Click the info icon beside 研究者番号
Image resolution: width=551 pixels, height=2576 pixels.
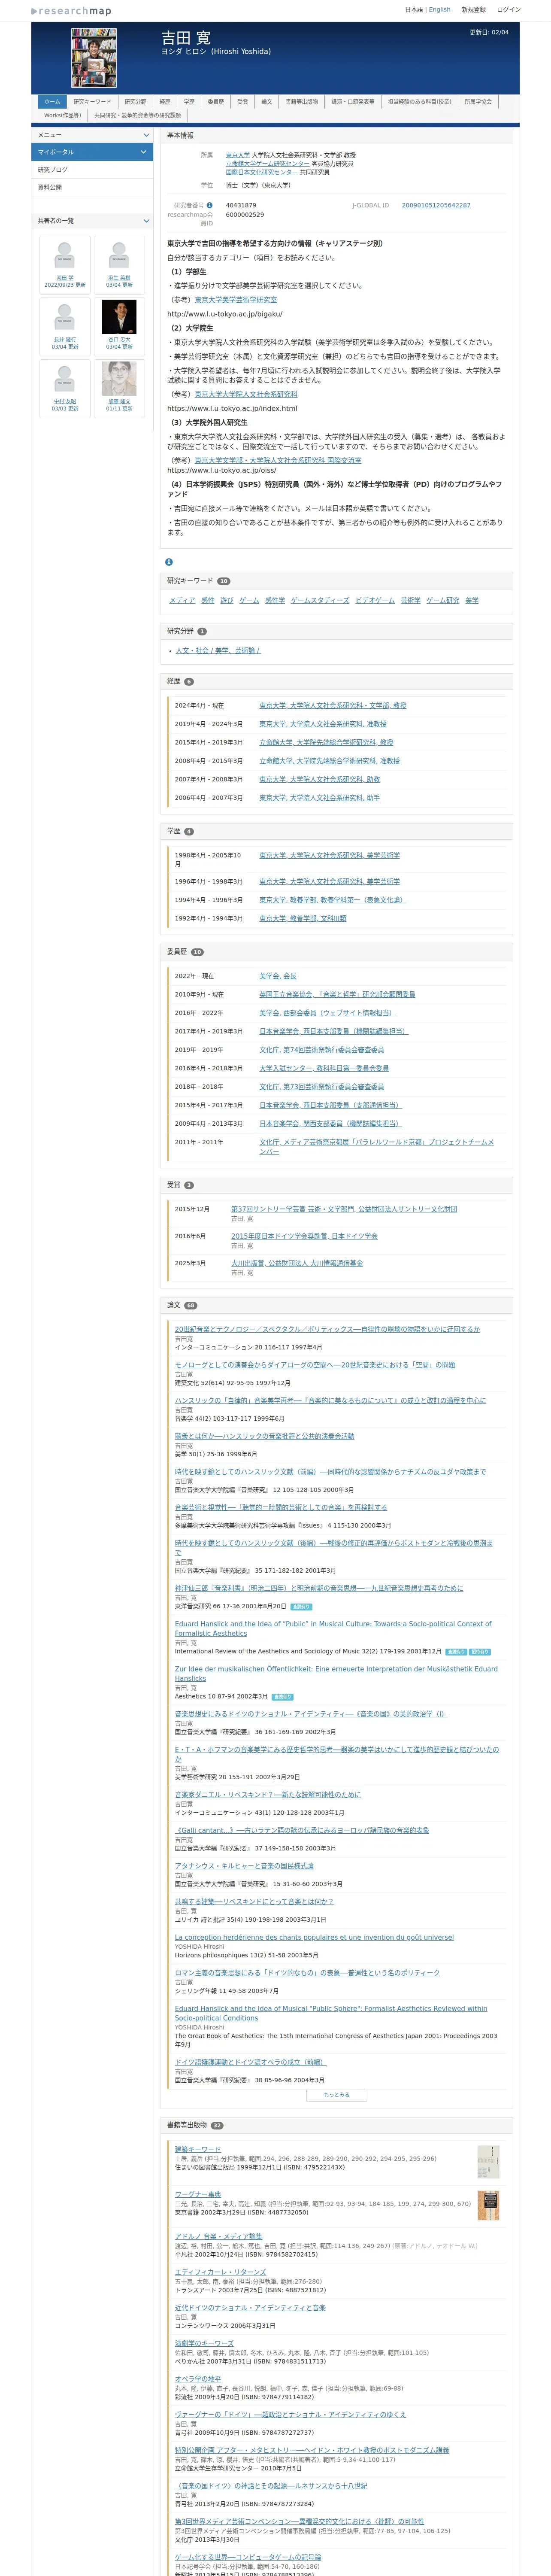coord(209,205)
